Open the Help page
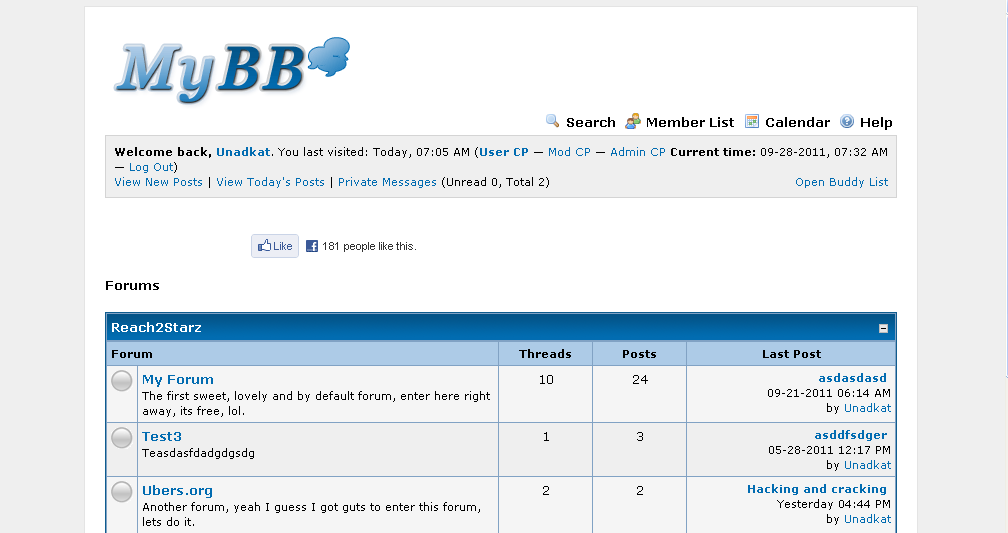1008x533 pixels. tap(876, 122)
